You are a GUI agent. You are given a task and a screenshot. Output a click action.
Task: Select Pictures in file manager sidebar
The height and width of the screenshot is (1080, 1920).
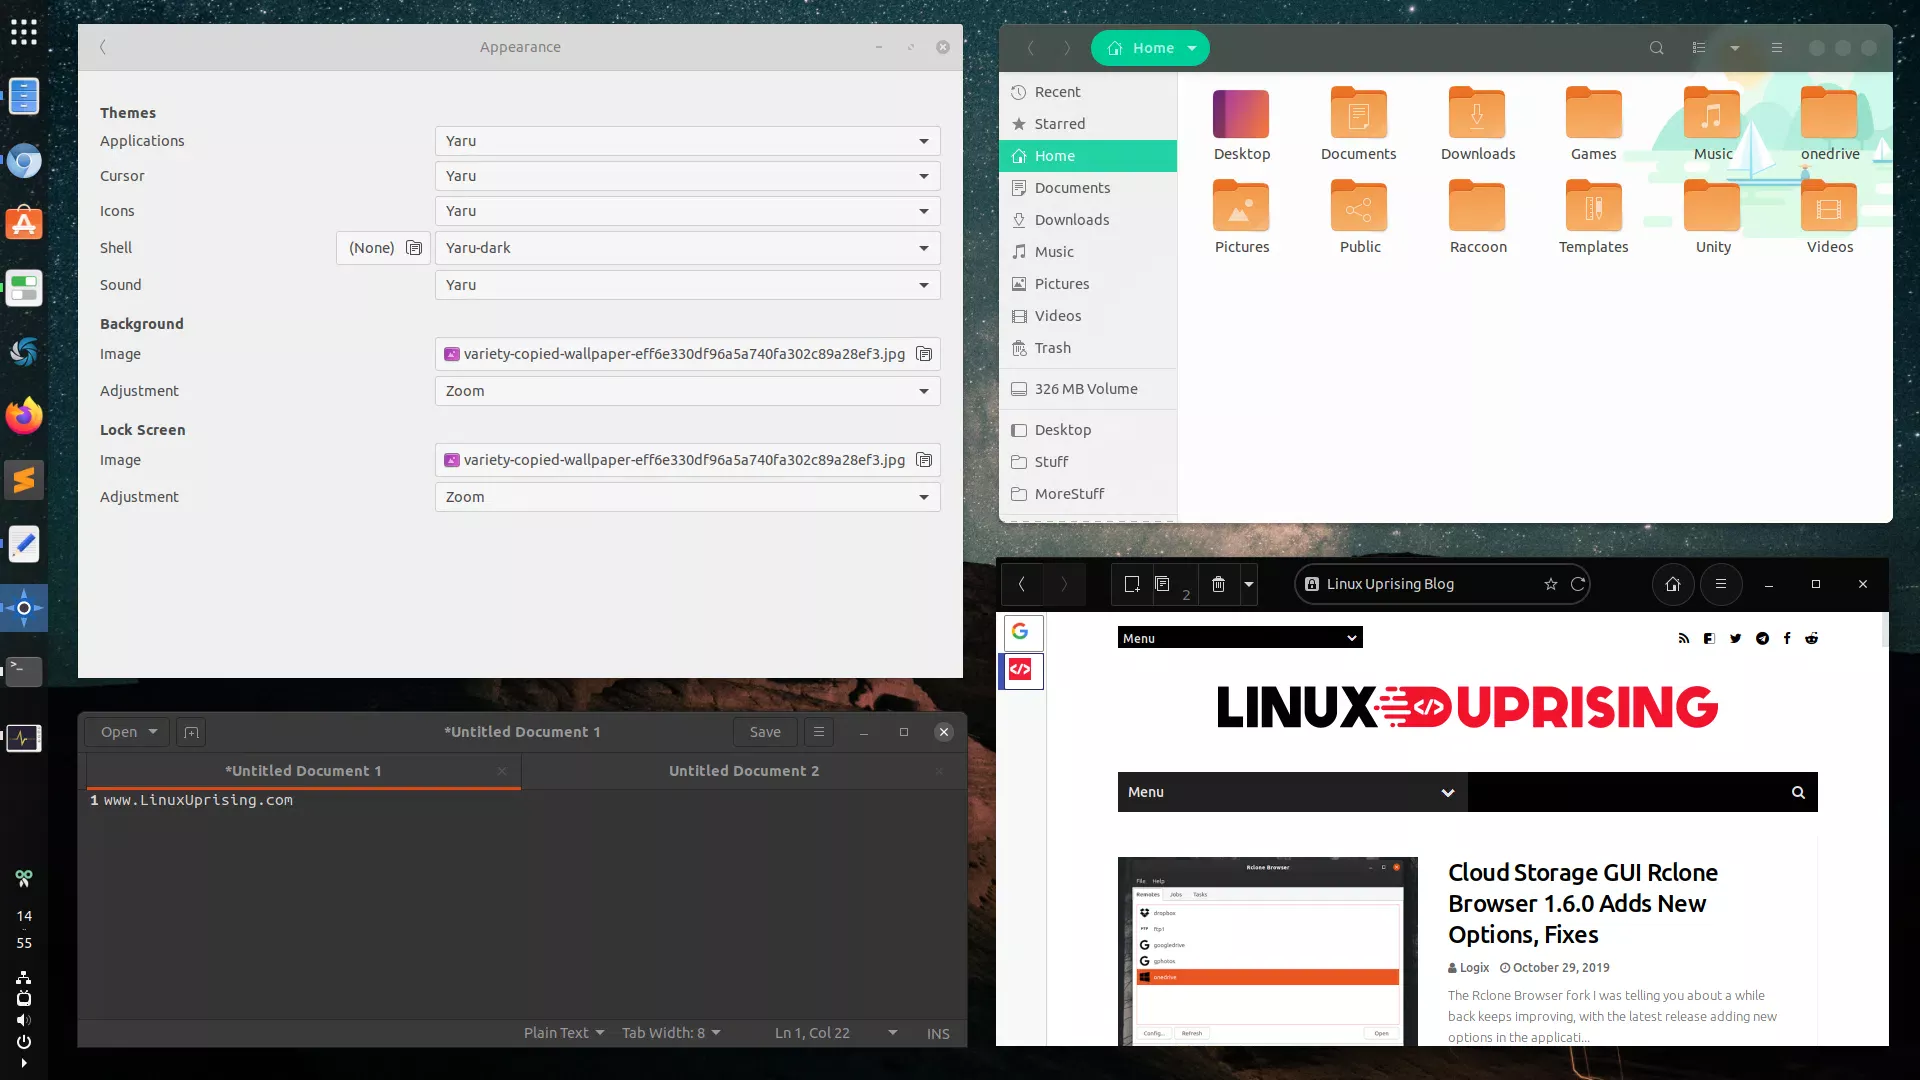1061,284
